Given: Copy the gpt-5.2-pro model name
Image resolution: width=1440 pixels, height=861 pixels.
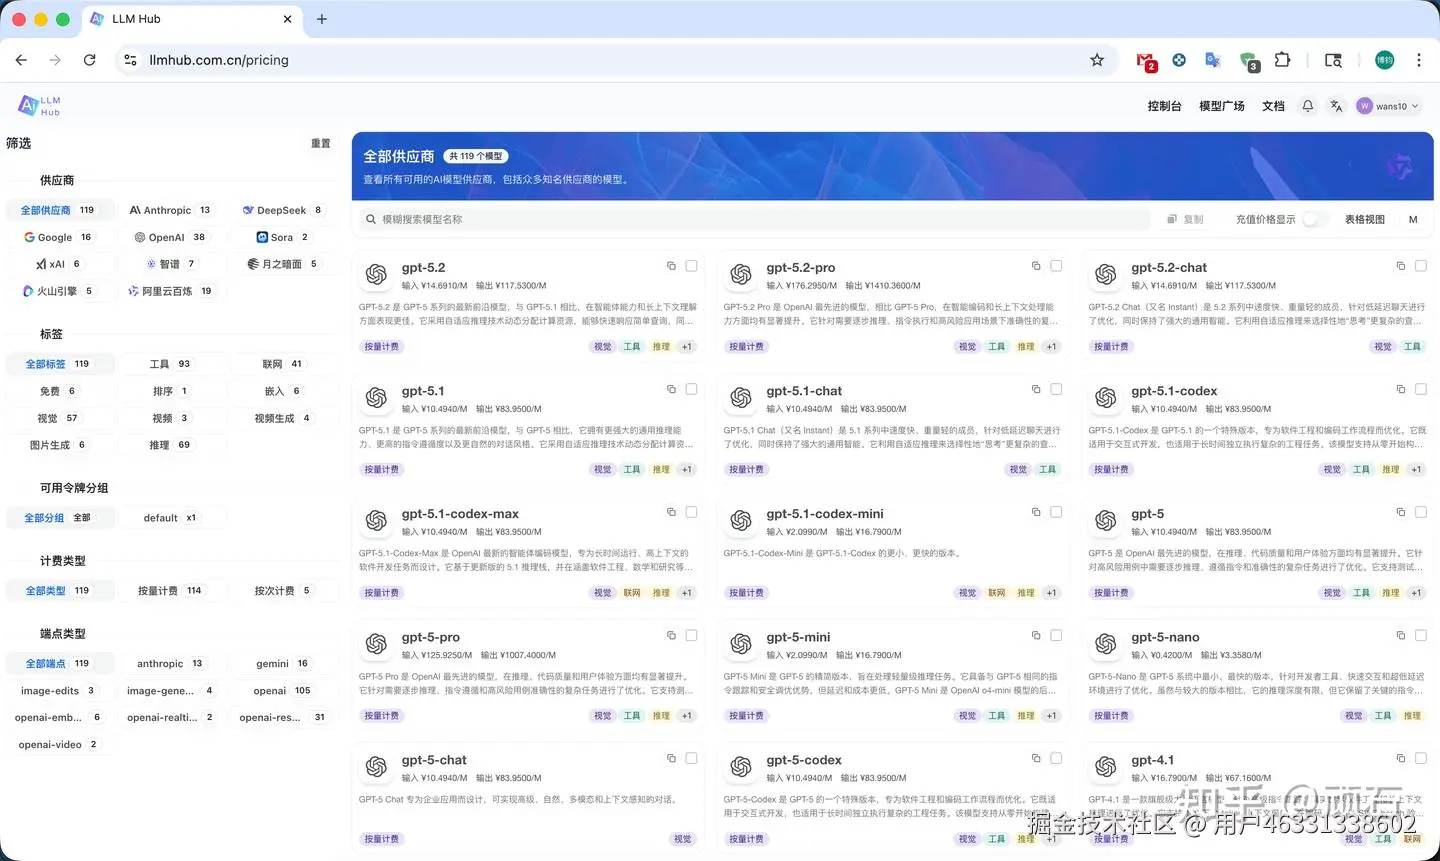Looking at the screenshot, I should [x=1036, y=266].
